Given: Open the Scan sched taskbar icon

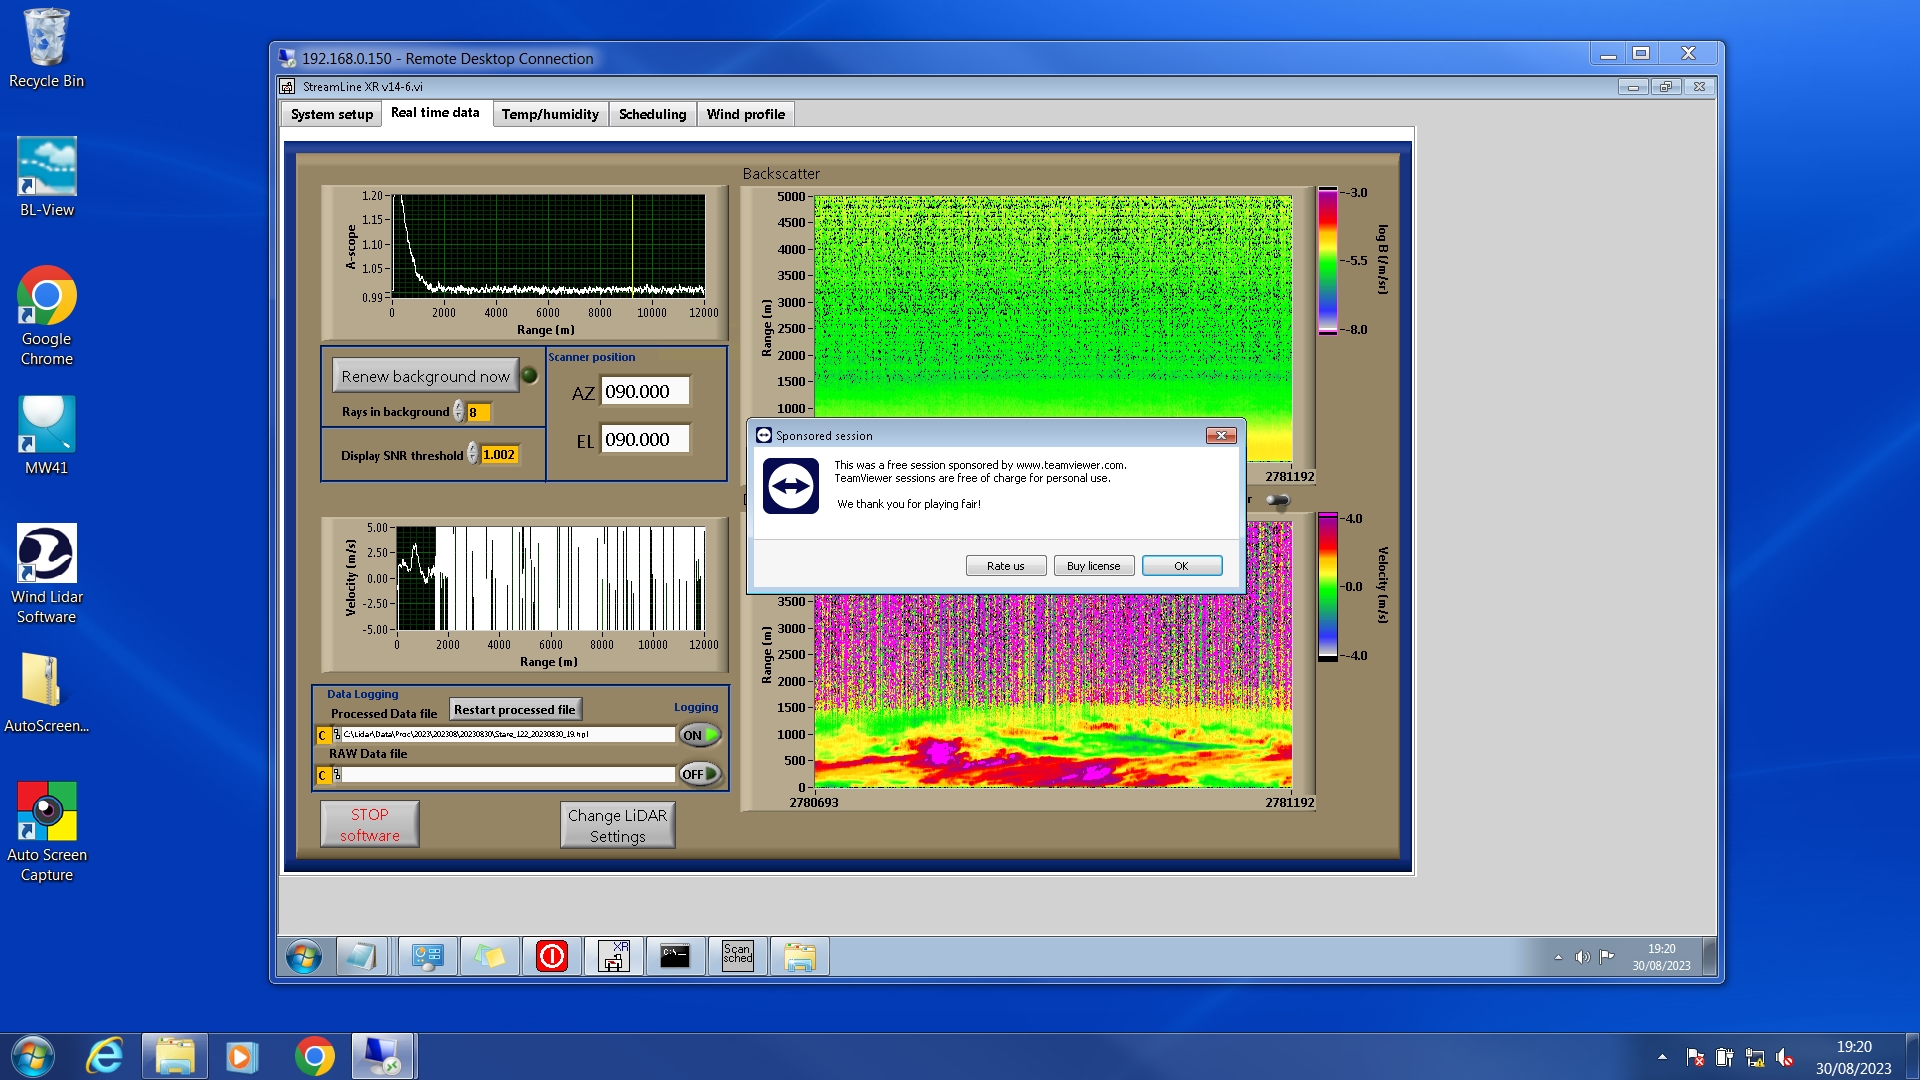Looking at the screenshot, I should point(737,956).
